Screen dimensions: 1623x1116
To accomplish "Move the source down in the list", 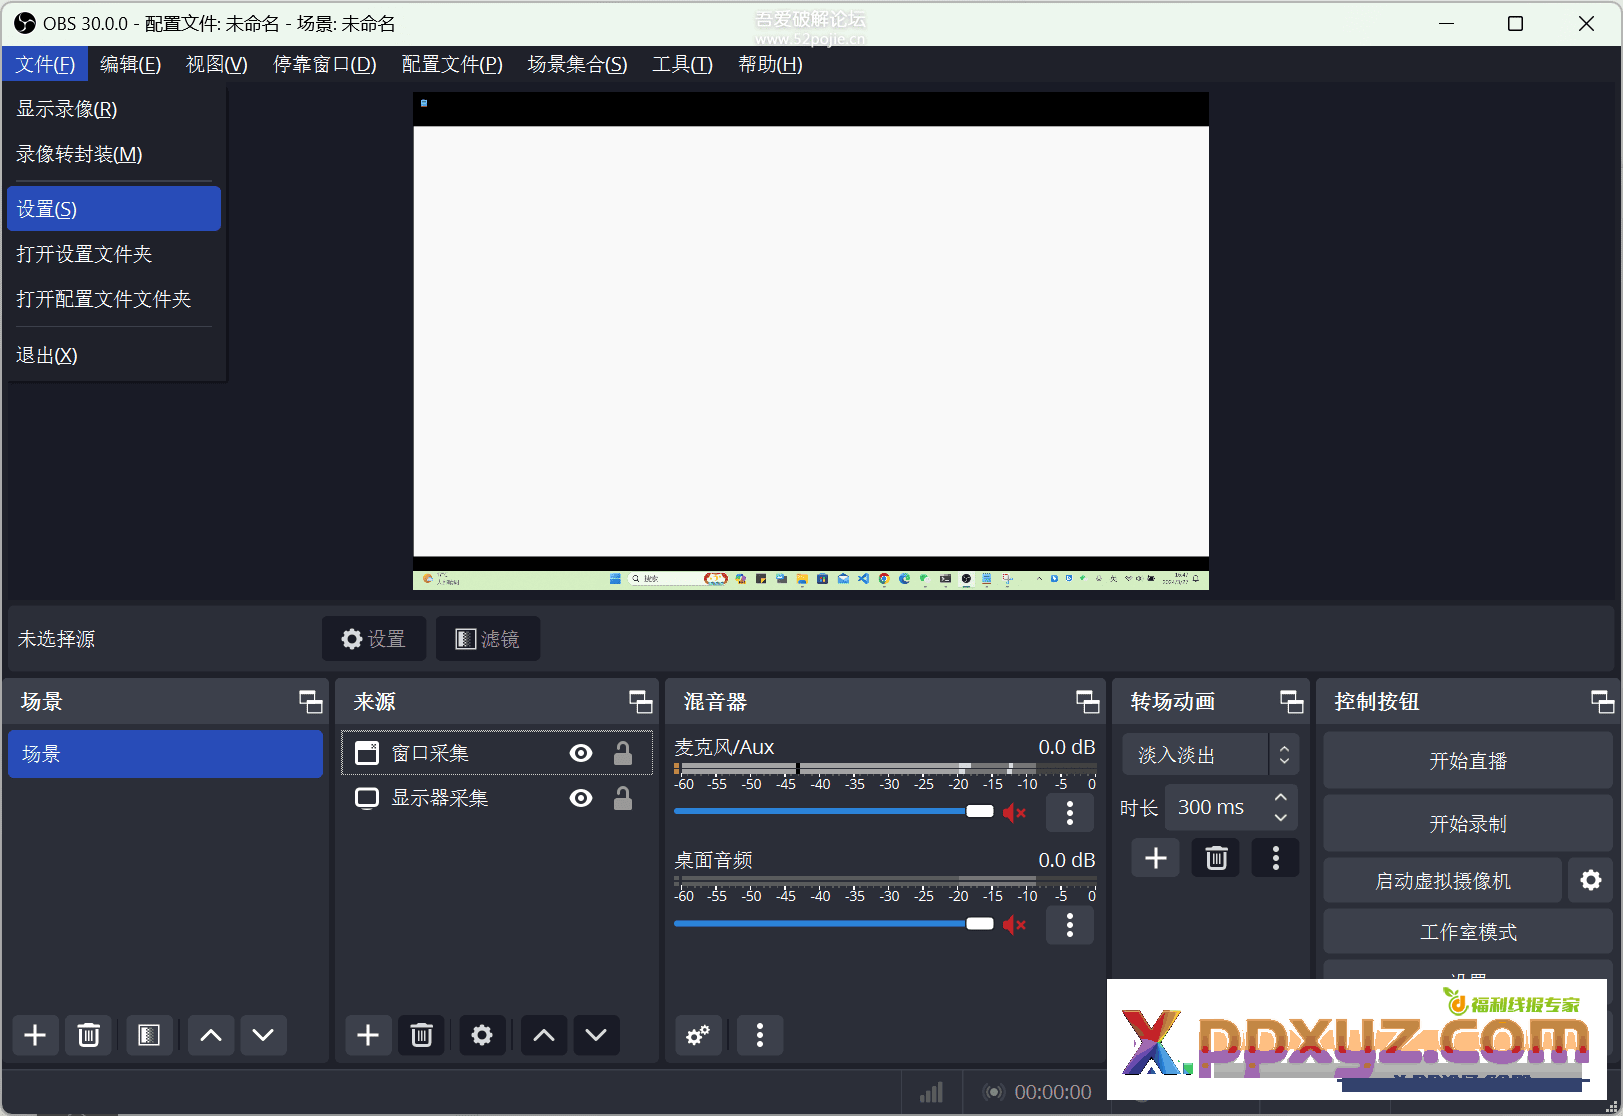I will click(596, 1035).
